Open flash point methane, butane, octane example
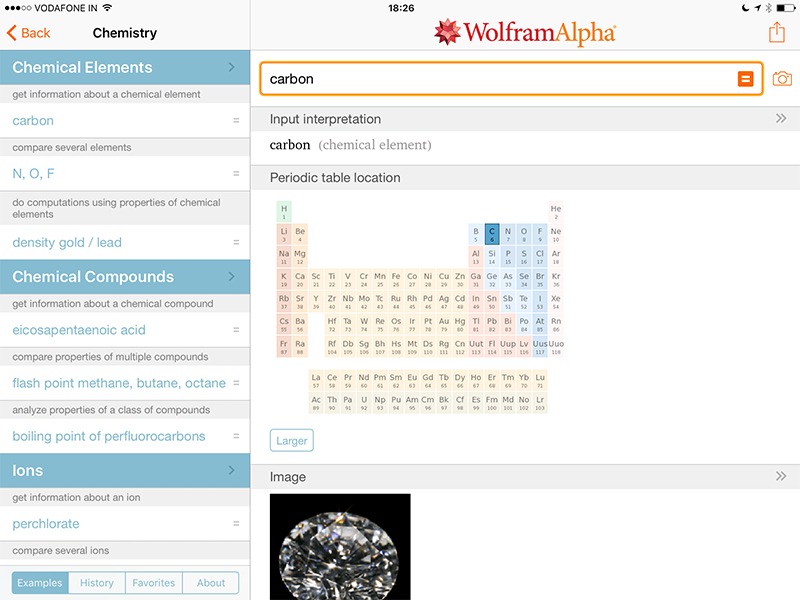800x600 pixels. coord(125,383)
